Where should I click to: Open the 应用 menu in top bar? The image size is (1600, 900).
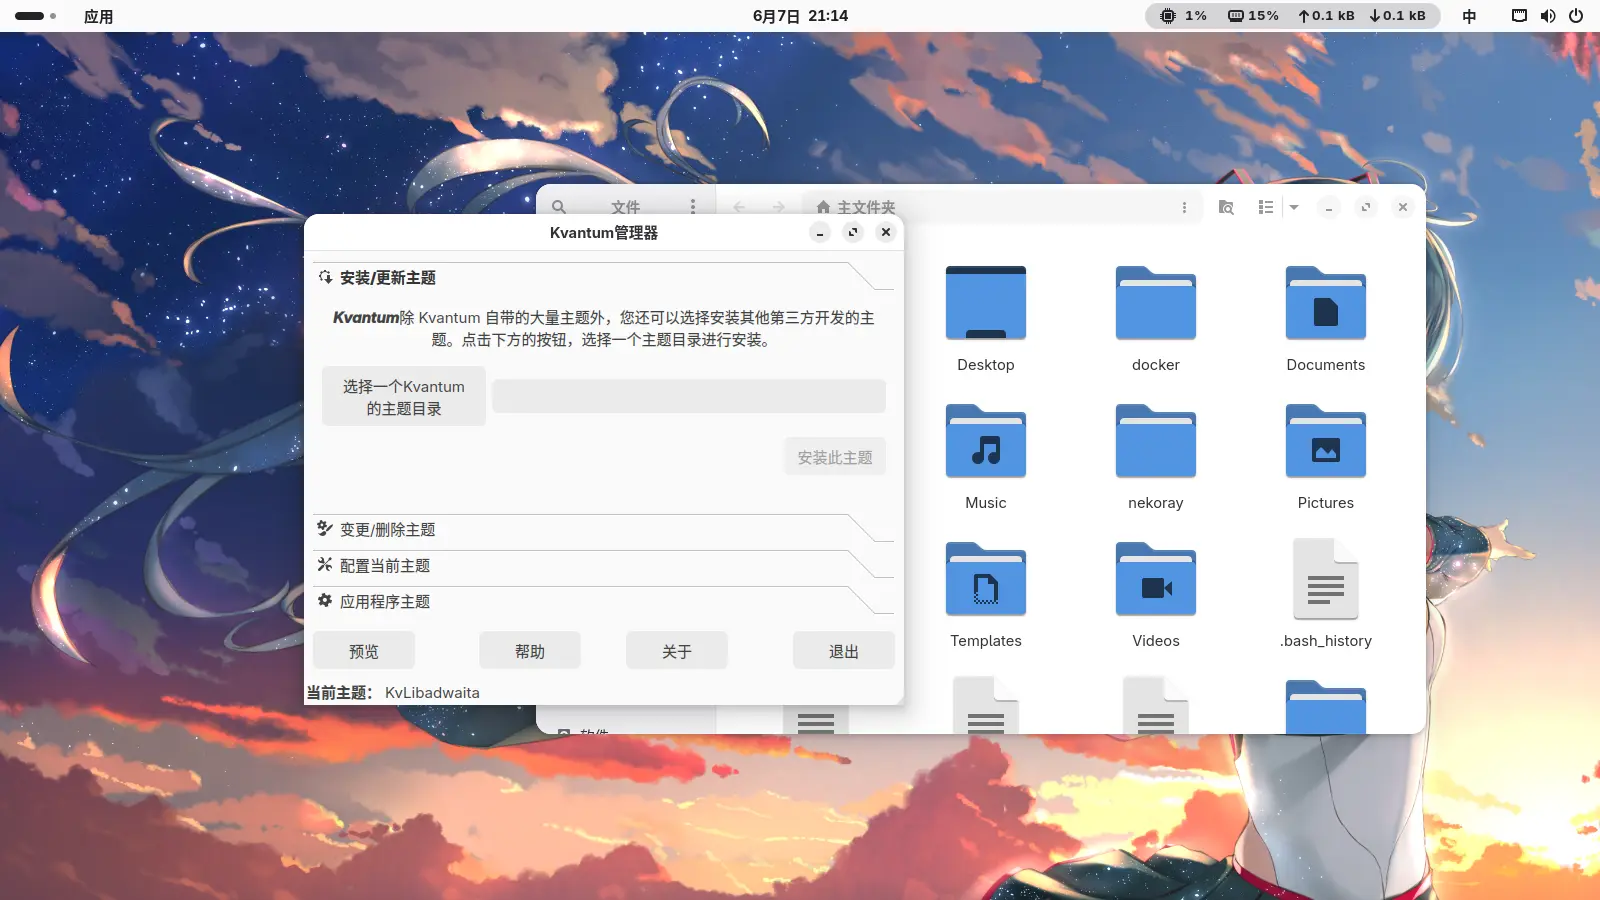(x=98, y=16)
